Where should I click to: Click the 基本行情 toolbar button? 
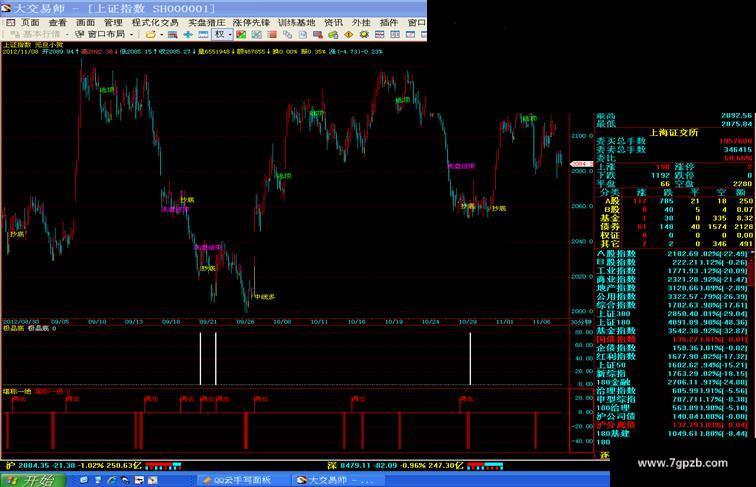(x=36, y=34)
